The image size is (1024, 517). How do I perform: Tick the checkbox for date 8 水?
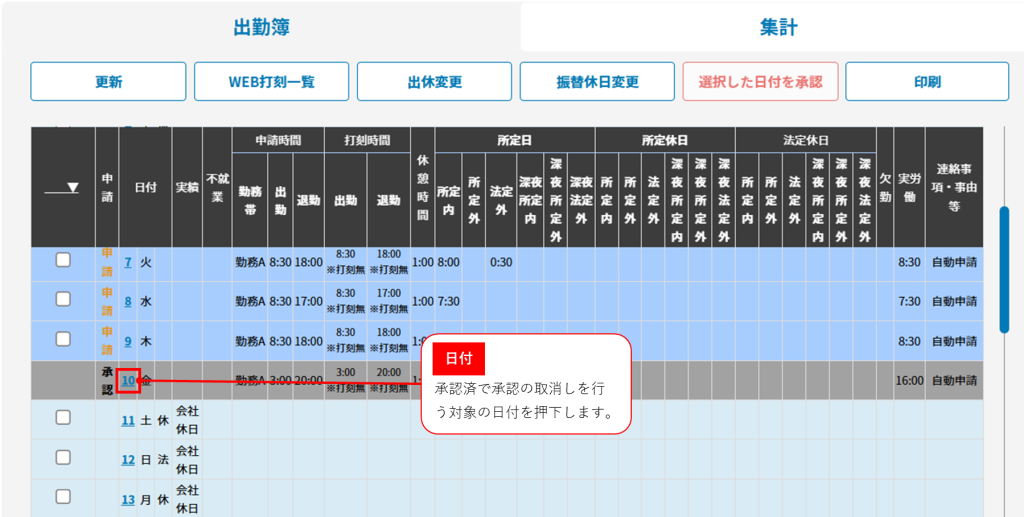pyautogui.click(x=63, y=299)
